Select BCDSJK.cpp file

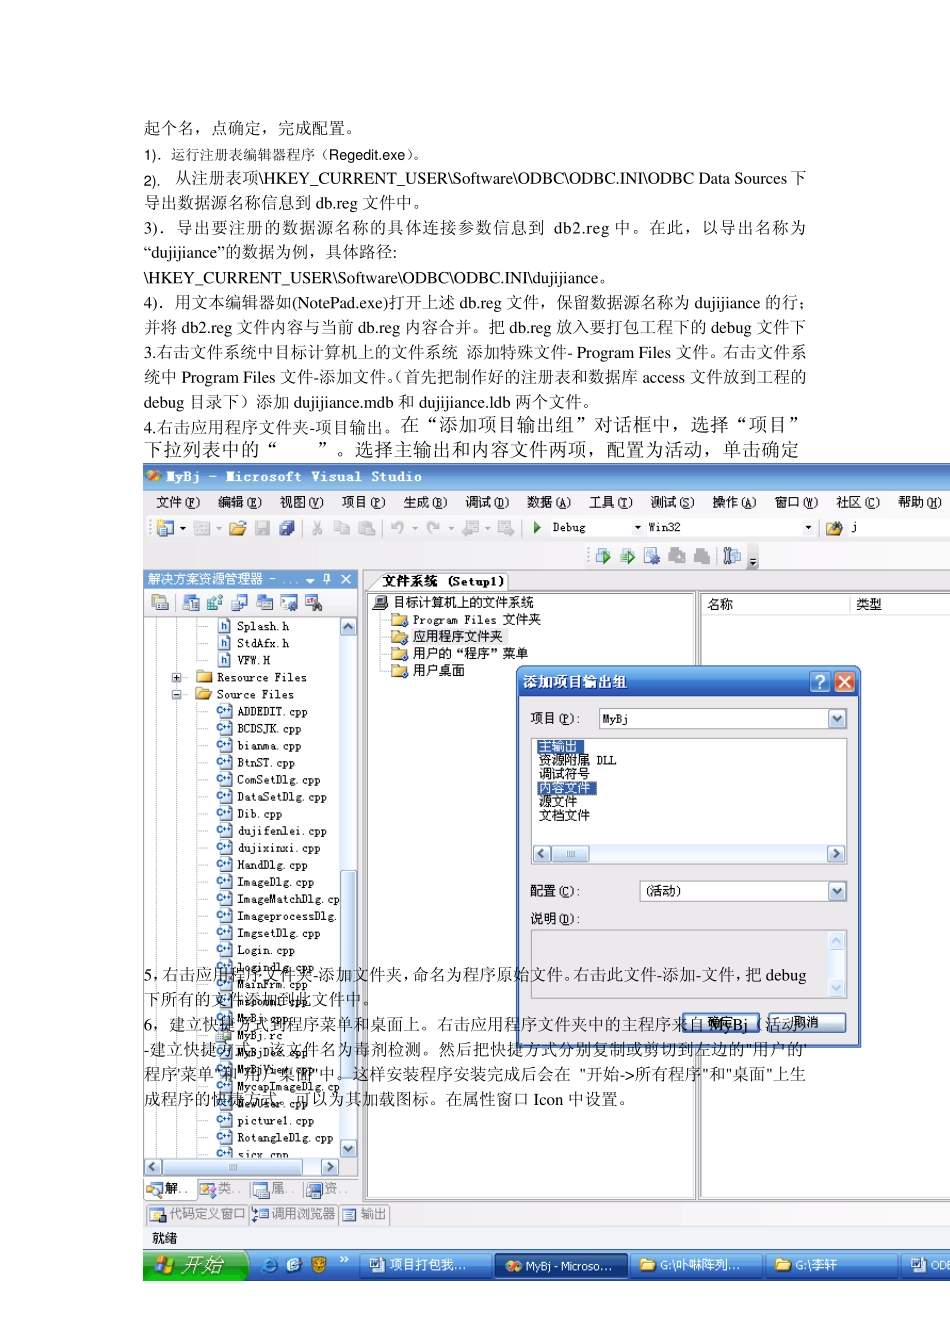coord(269,729)
